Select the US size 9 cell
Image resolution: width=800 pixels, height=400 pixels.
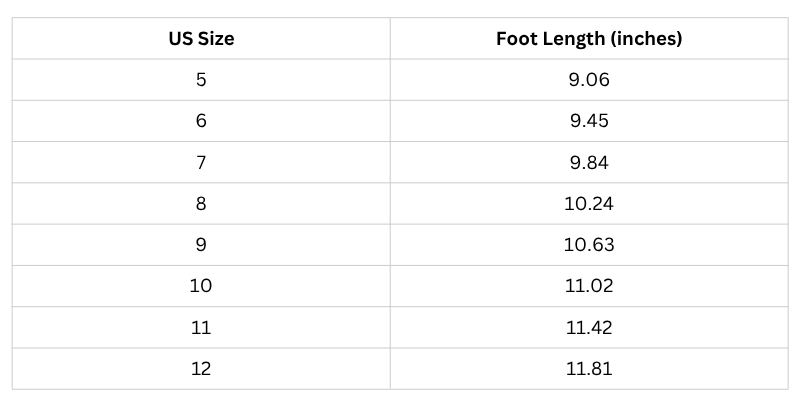click(201, 245)
